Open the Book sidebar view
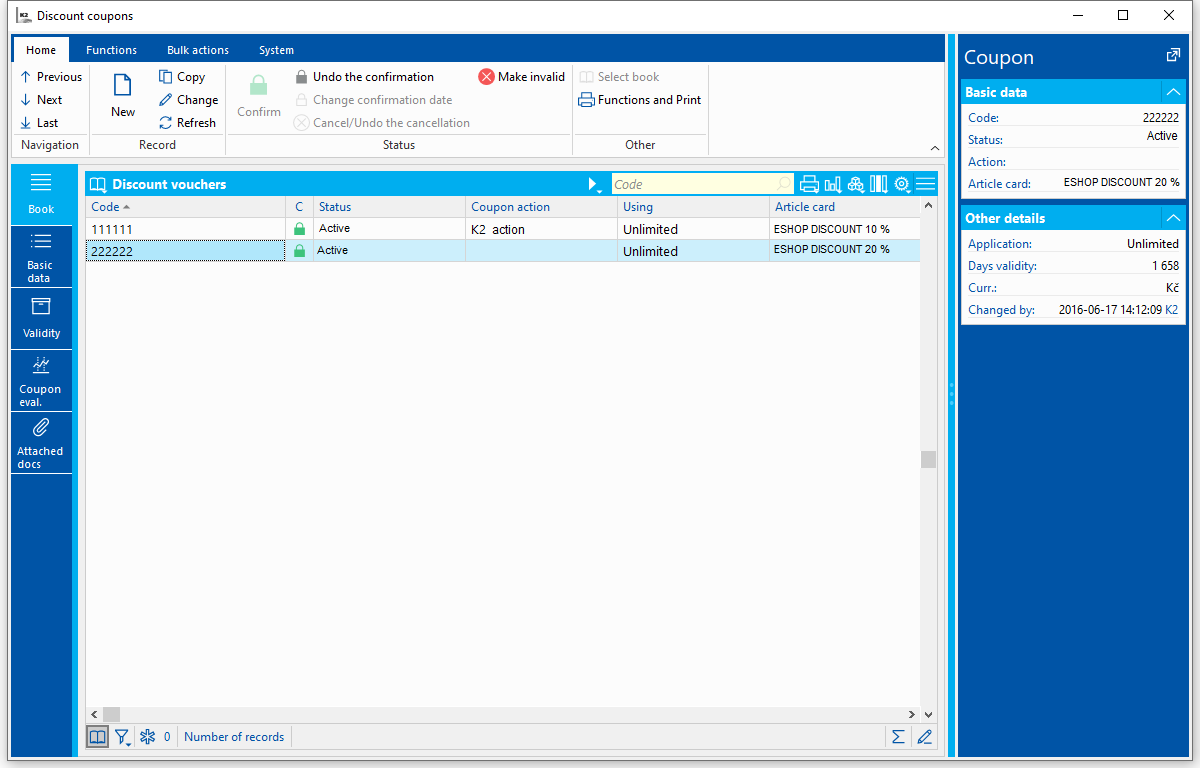Screen dimensions: 1200x768 [x=41, y=194]
